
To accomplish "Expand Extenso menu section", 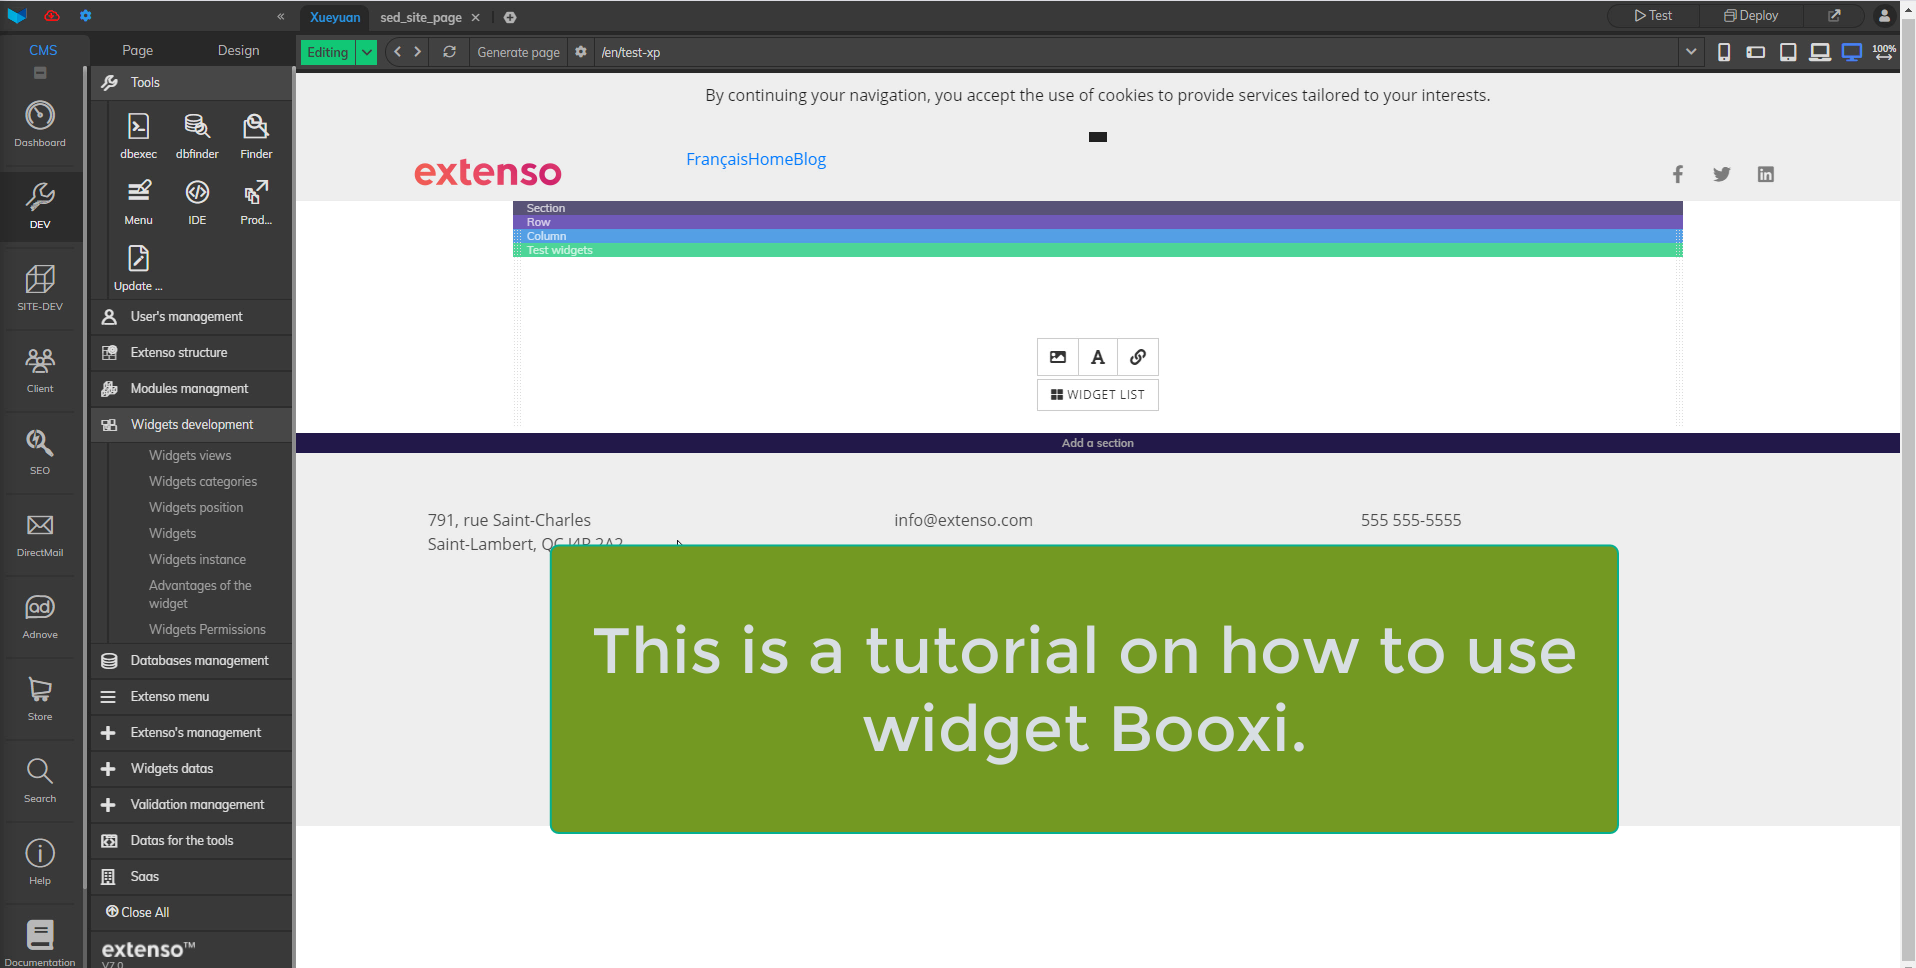I will coord(191,697).
